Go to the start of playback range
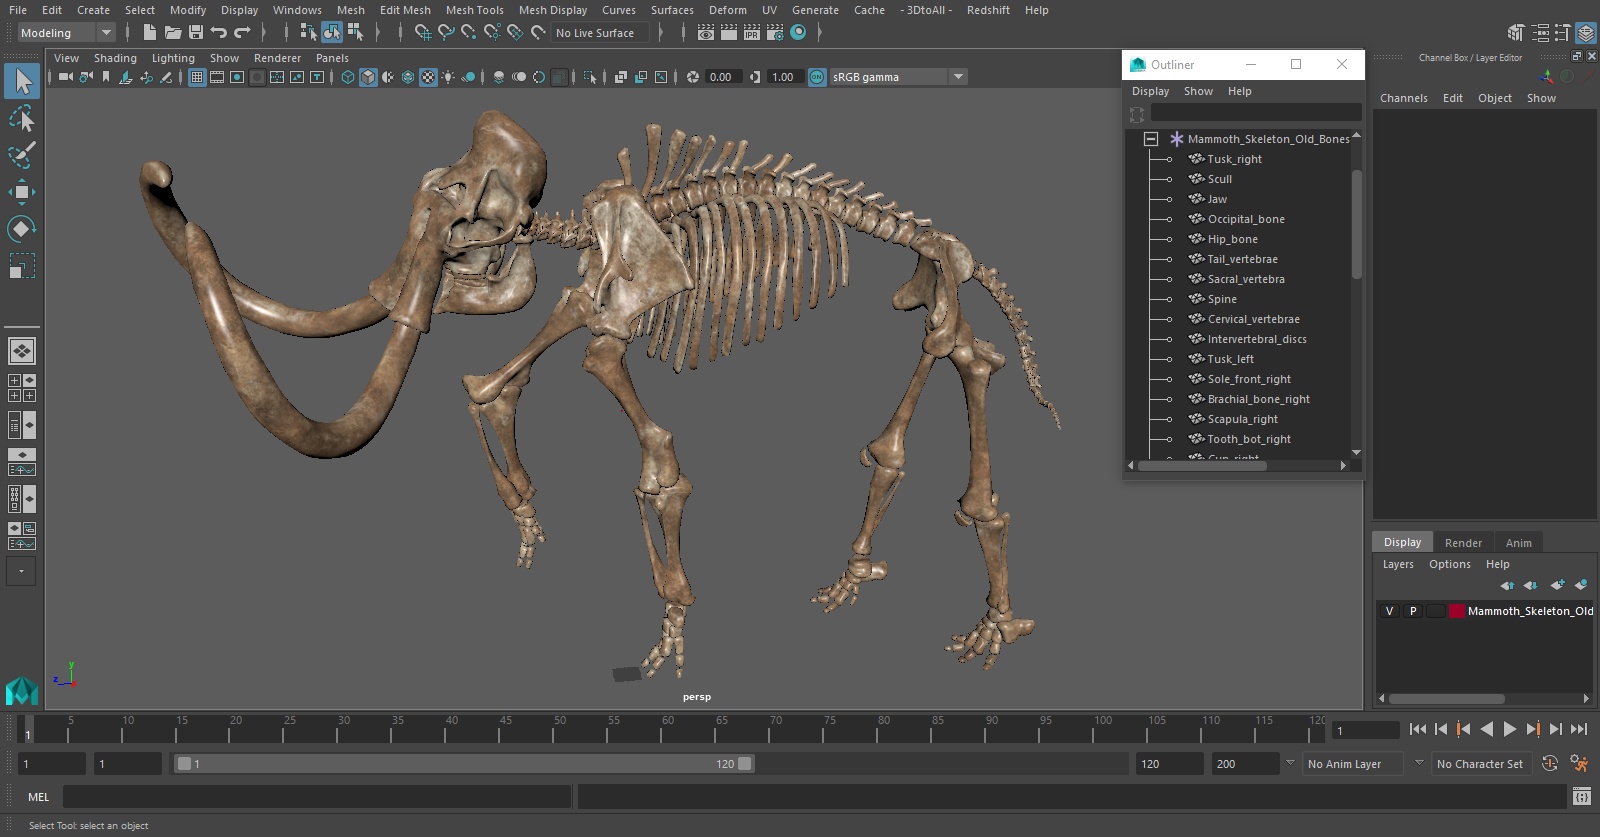The image size is (1600, 837). pyautogui.click(x=1417, y=730)
